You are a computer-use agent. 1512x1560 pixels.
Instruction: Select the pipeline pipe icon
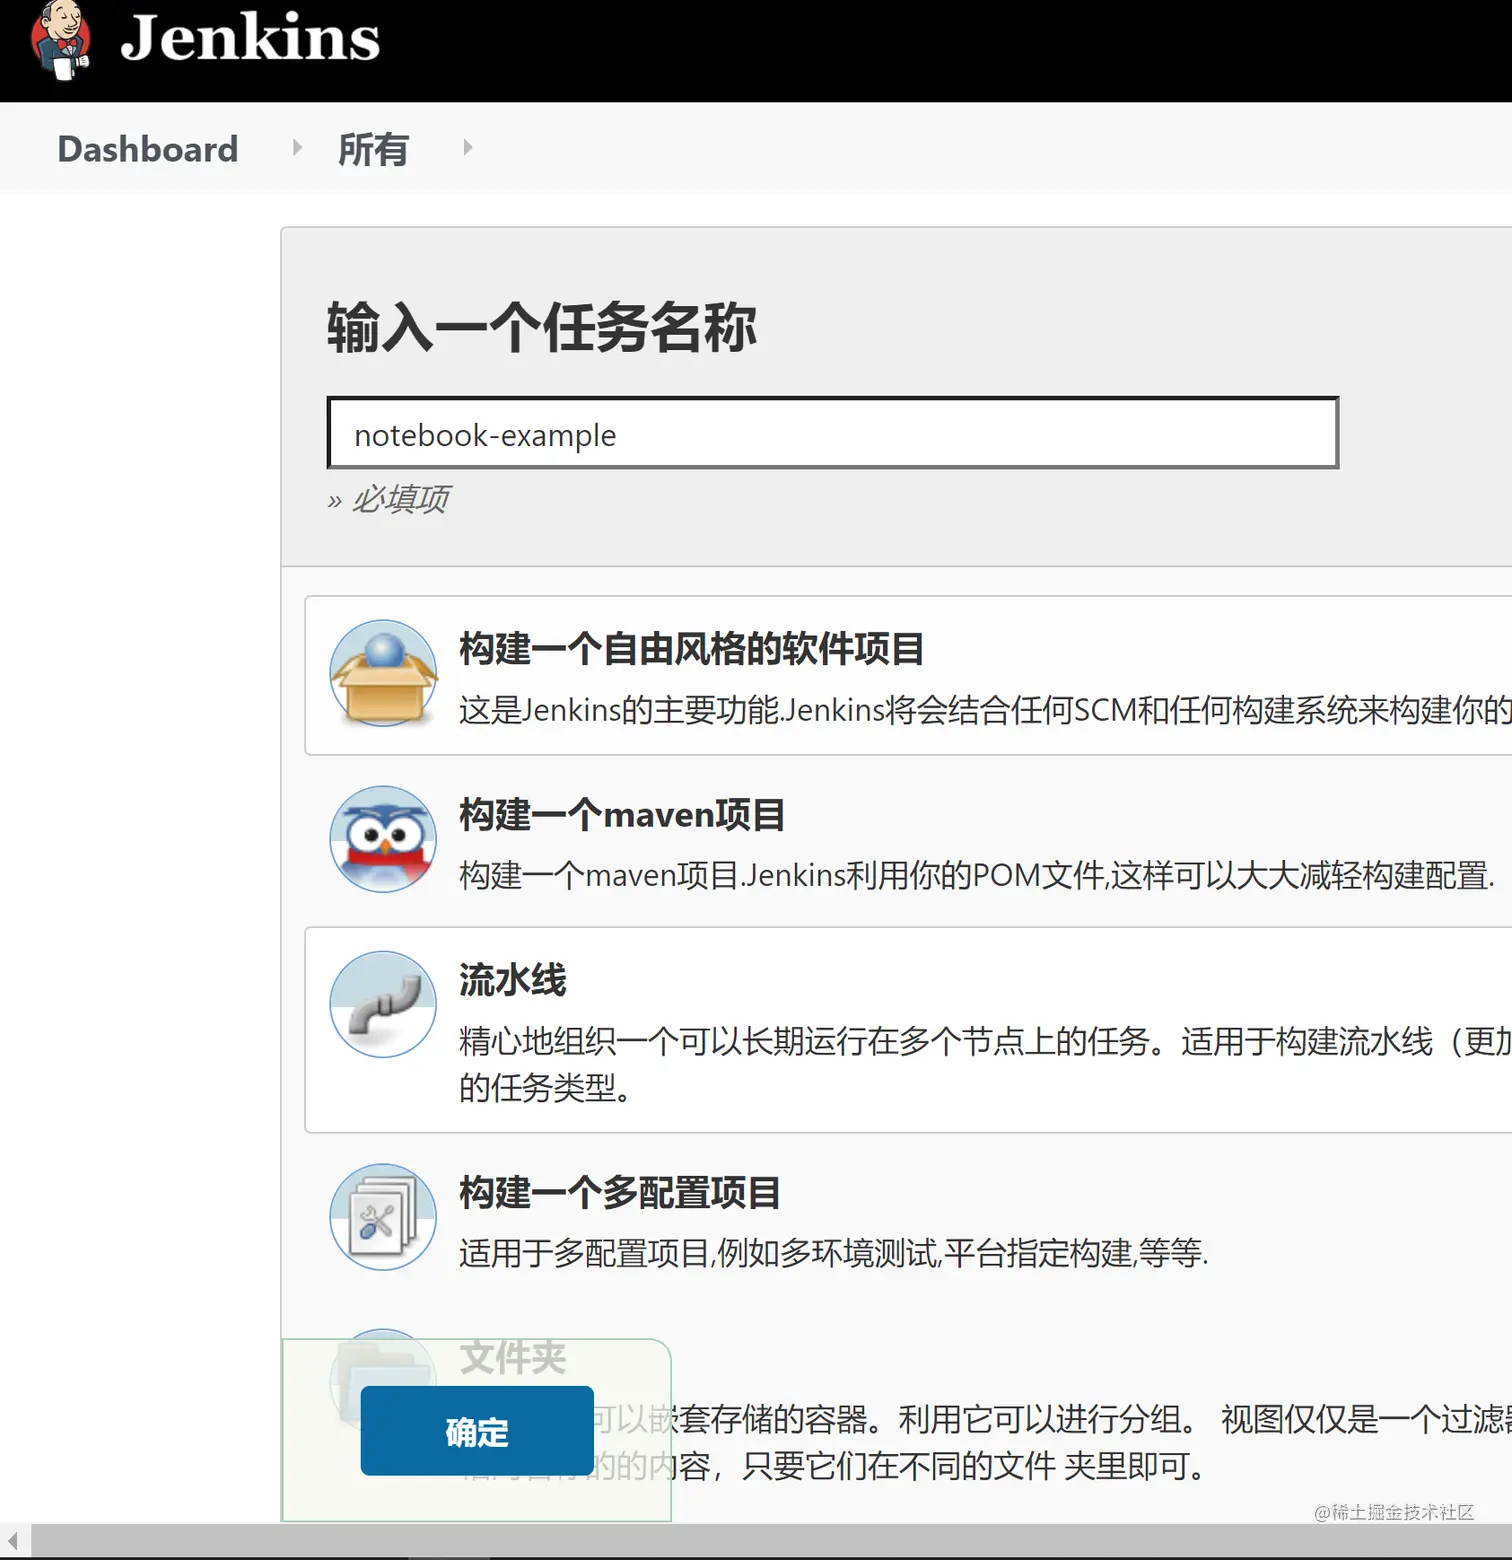pos(383,1004)
